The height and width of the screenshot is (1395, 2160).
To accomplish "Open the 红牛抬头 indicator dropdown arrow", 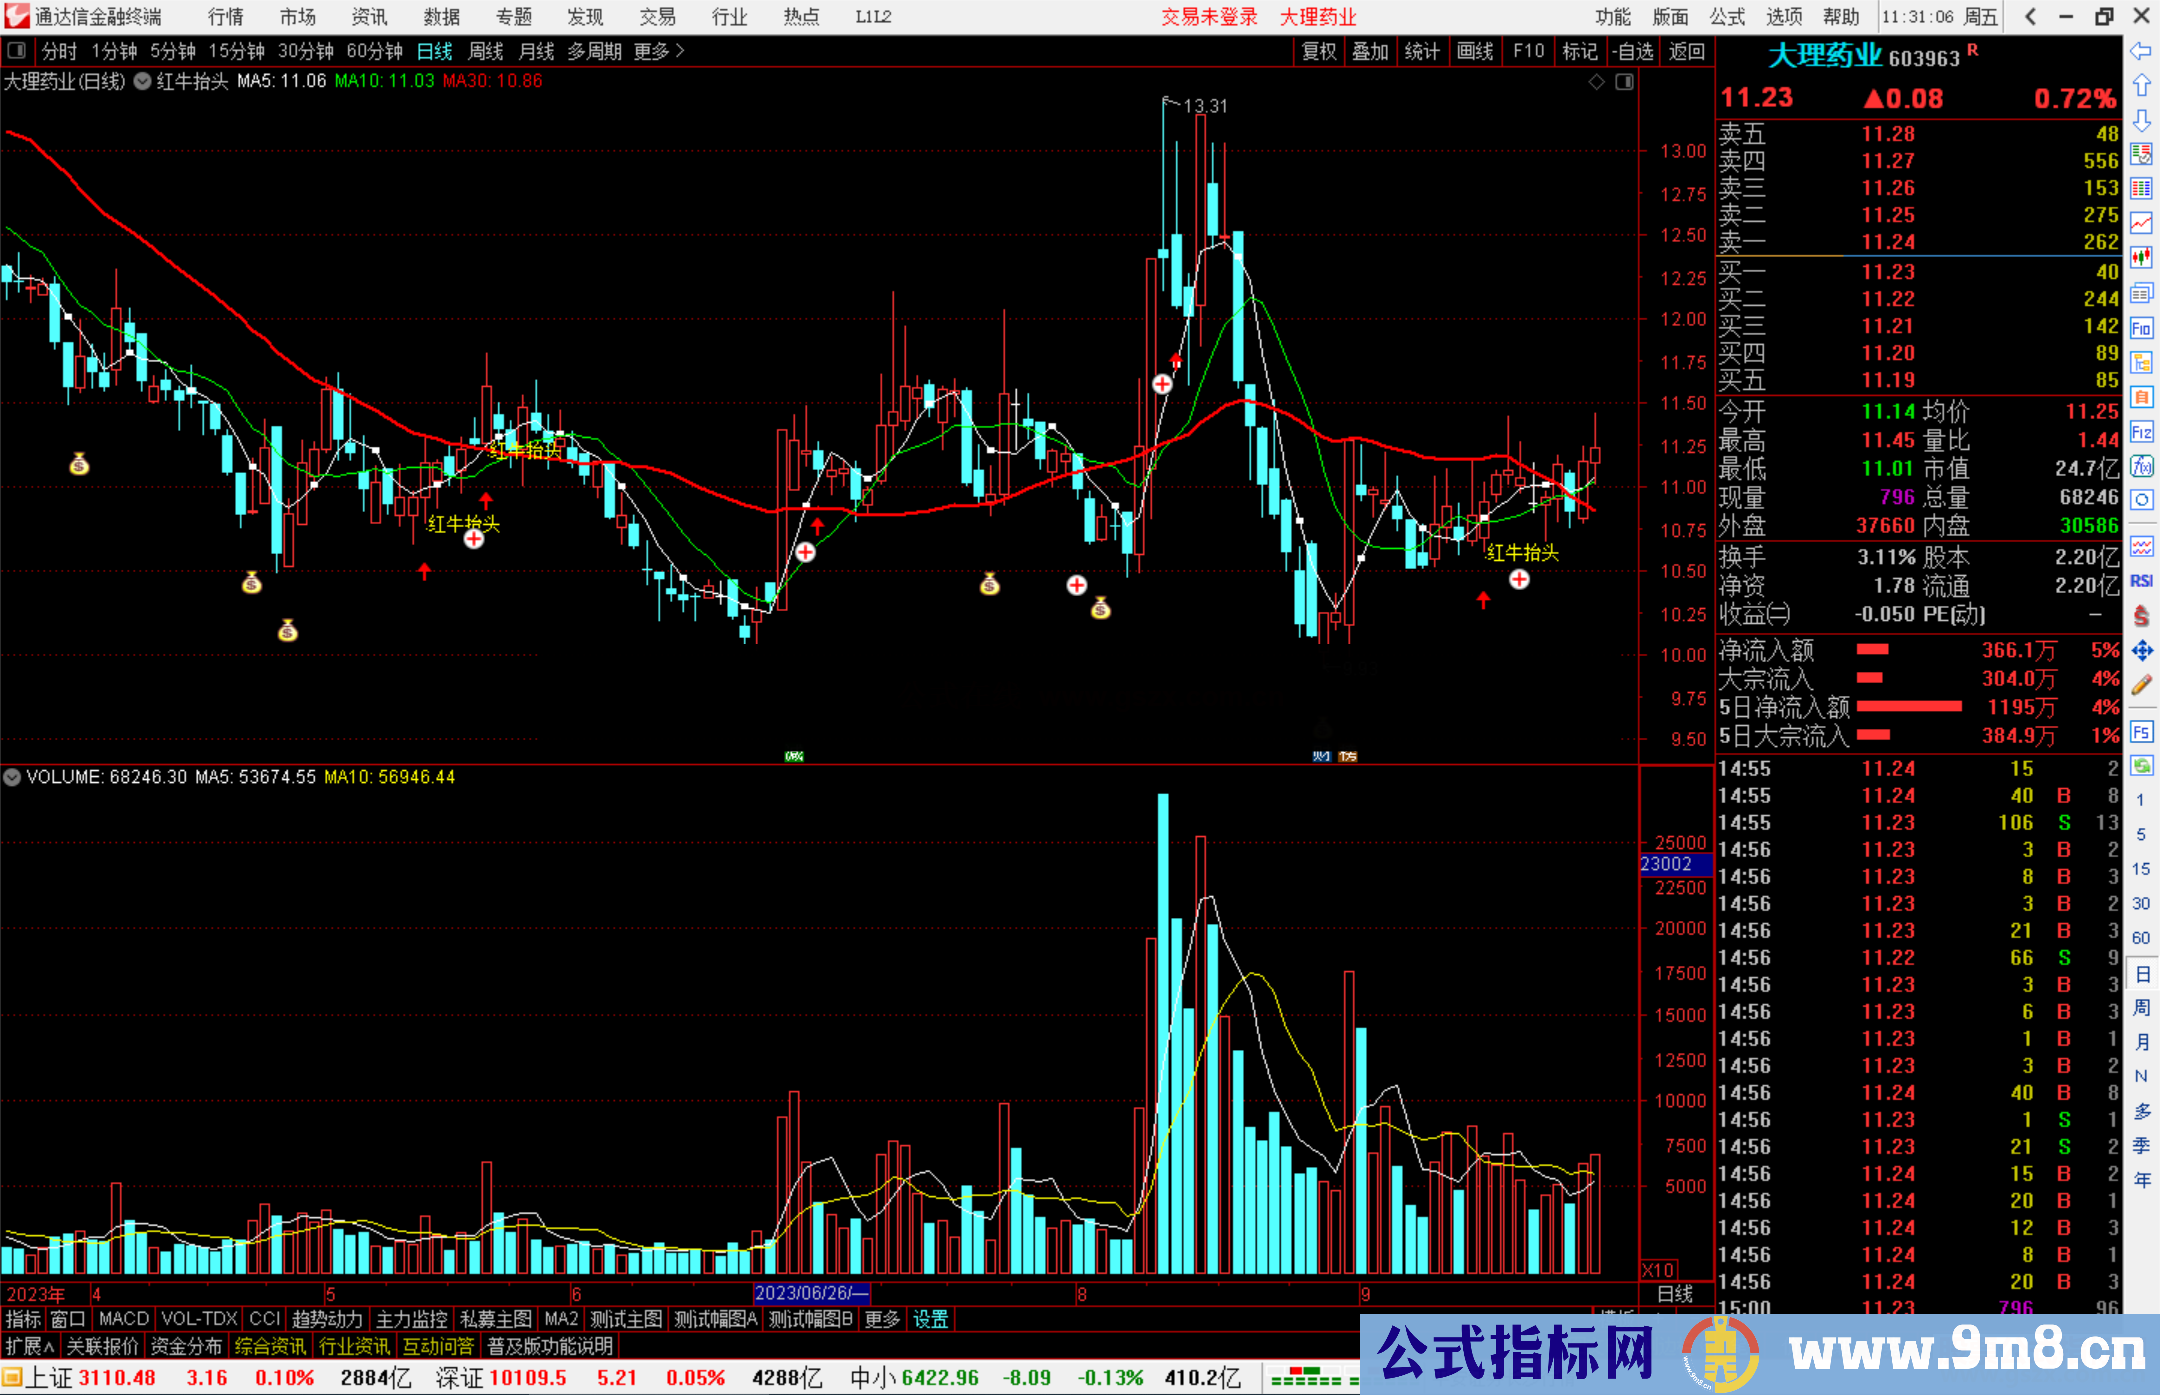I will (x=142, y=82).
